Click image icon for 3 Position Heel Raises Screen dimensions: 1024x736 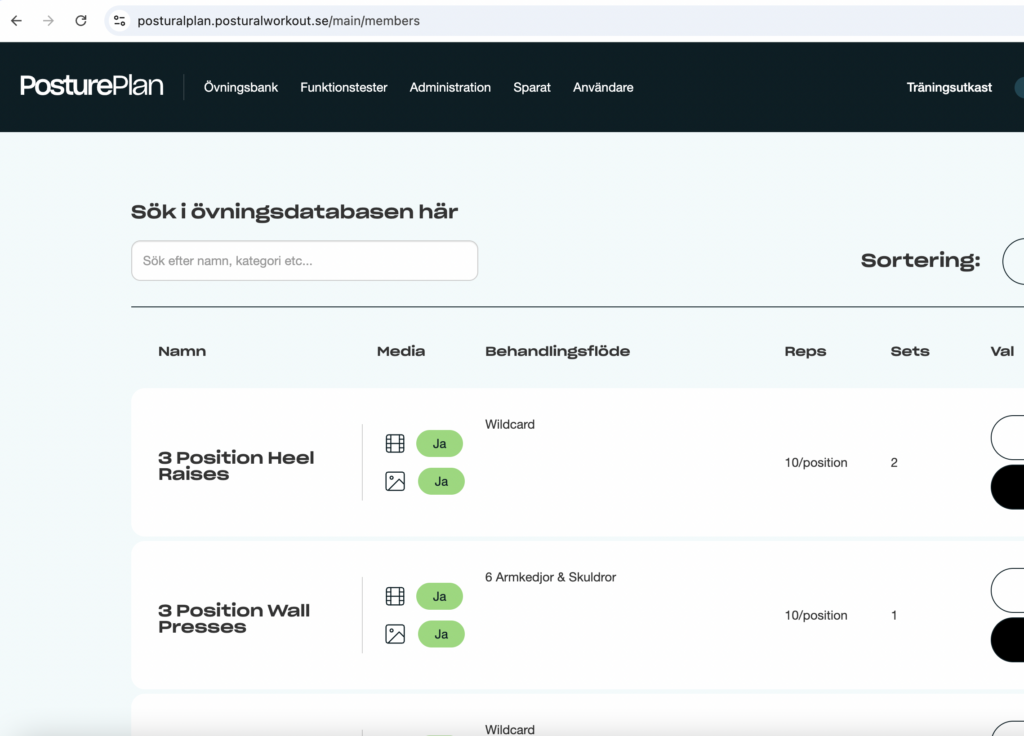click(x=395, y=481)
